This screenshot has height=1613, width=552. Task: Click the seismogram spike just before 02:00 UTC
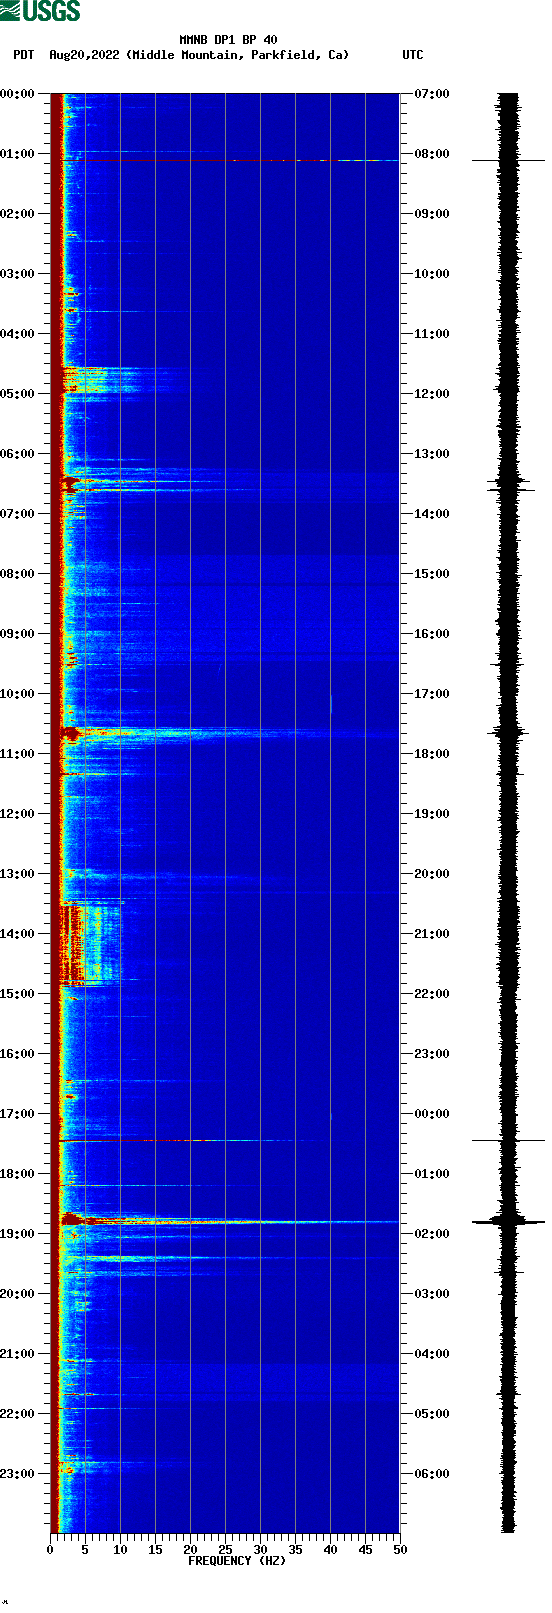pyautogui.click(x=509, y=1221)
